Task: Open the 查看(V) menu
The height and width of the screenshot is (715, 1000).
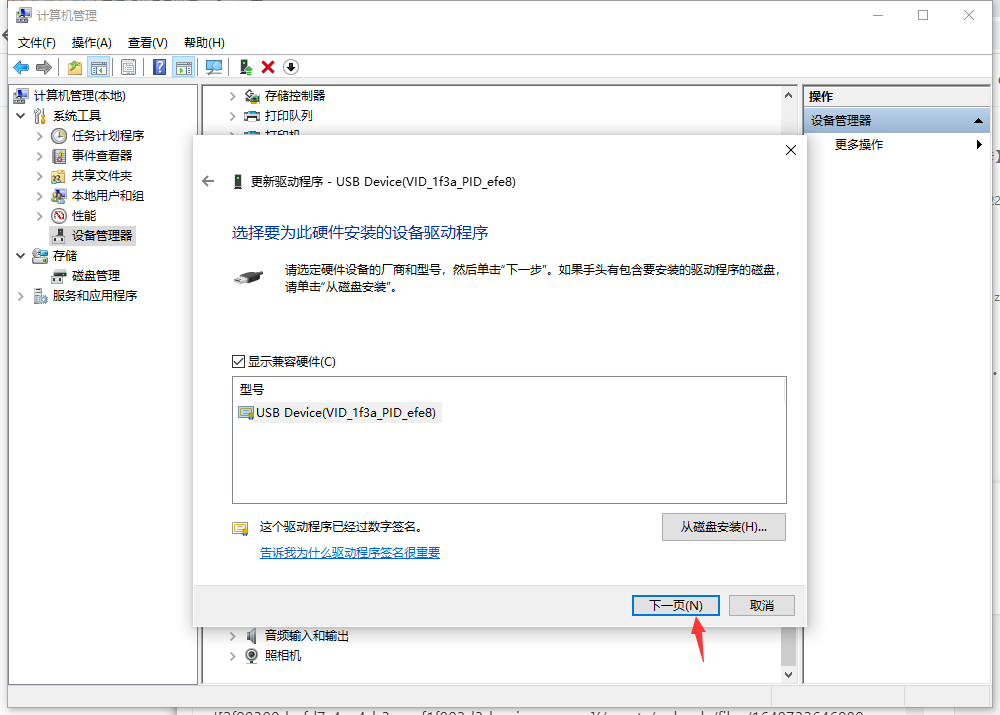Action: click(146, 42)
